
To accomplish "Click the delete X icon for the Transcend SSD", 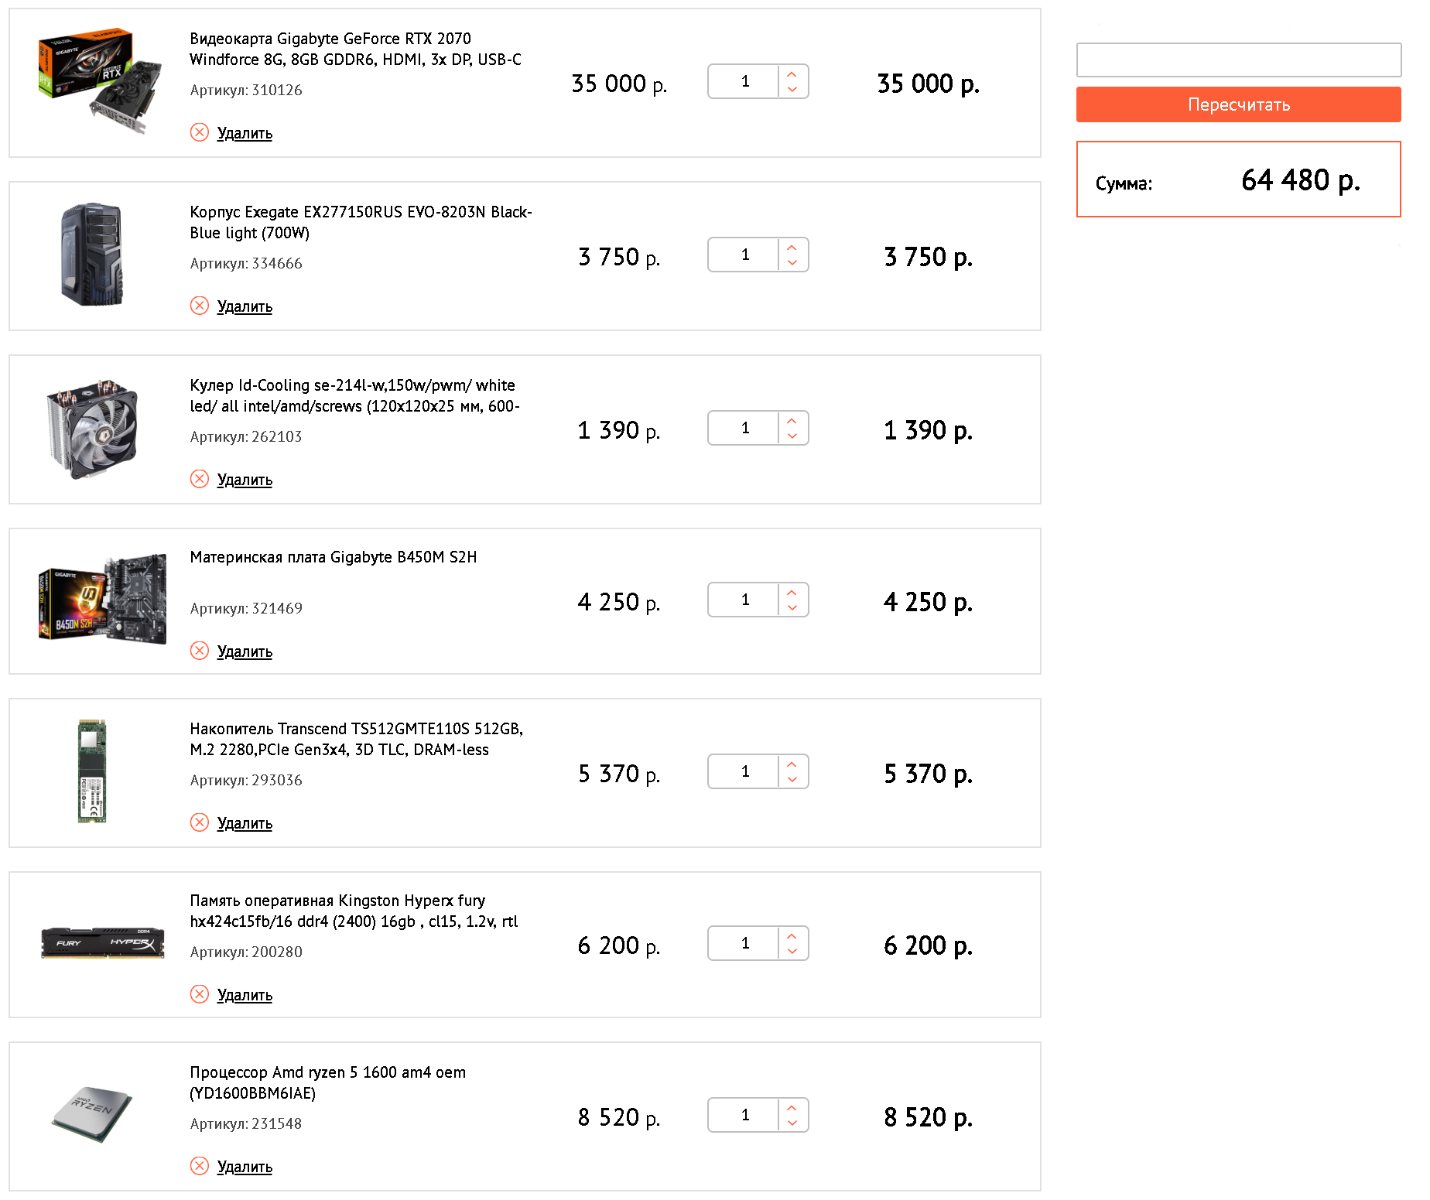I will coord(199,823).
